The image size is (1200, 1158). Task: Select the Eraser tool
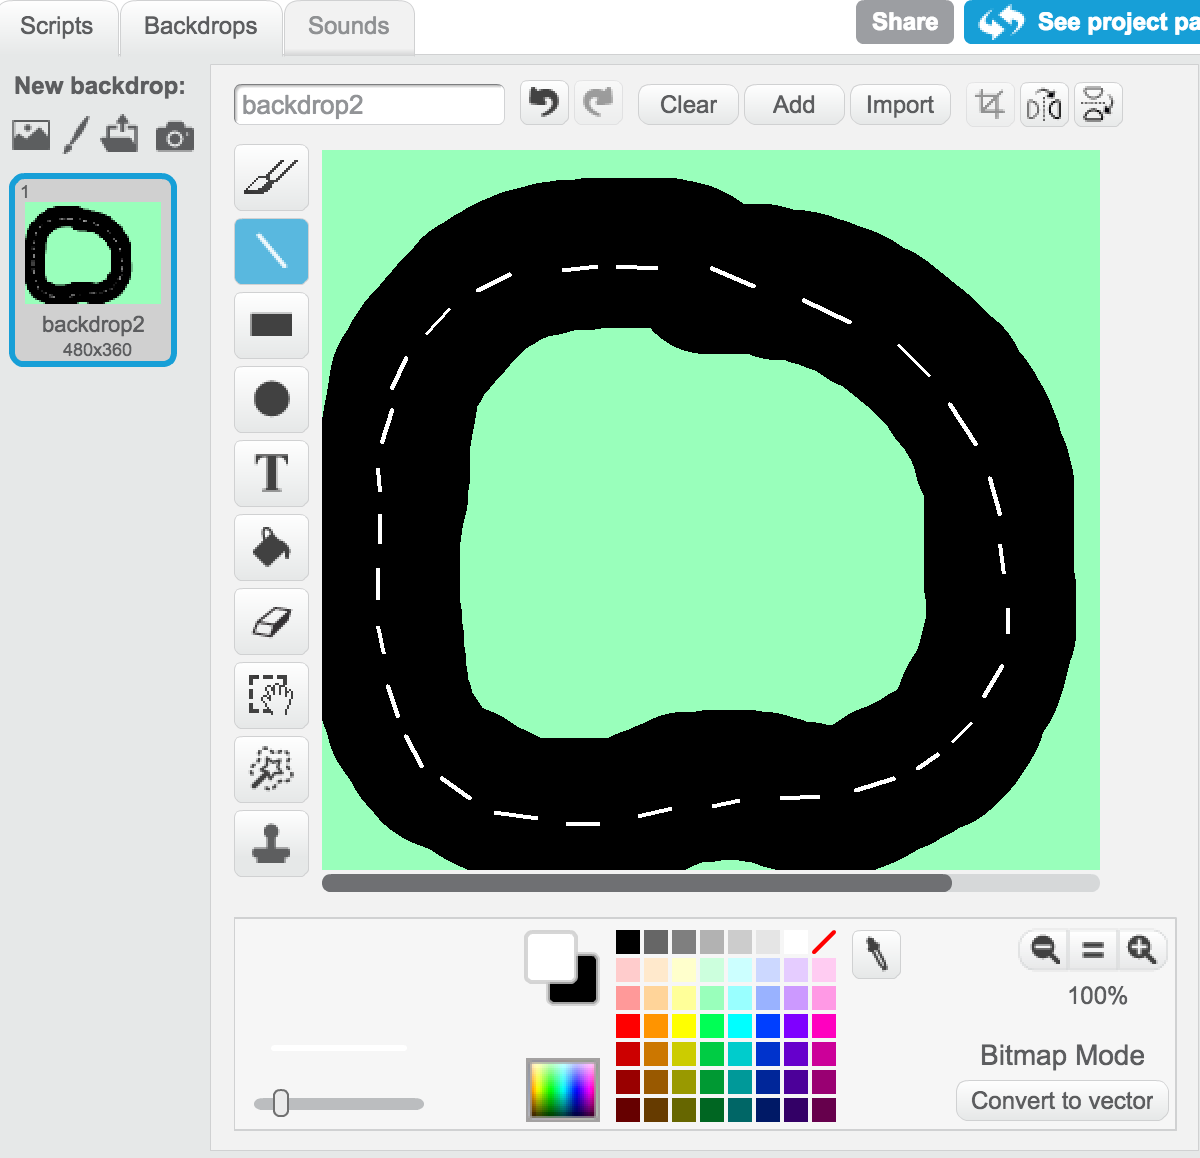tap(271, 621)
